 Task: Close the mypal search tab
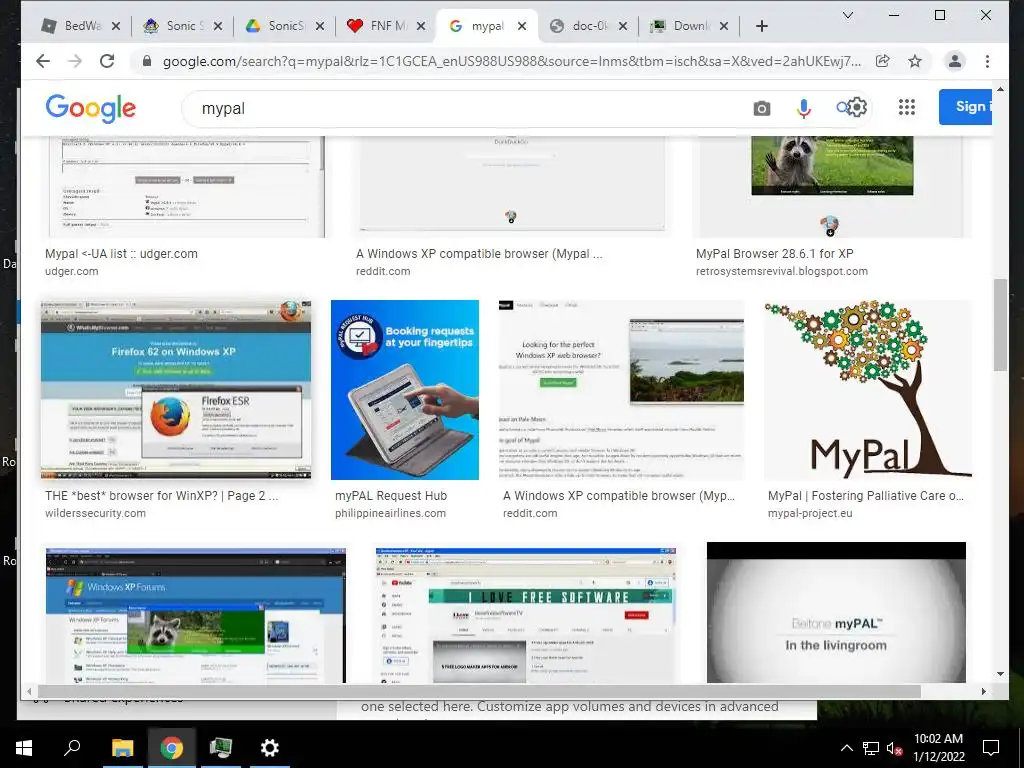click(522, 26)
